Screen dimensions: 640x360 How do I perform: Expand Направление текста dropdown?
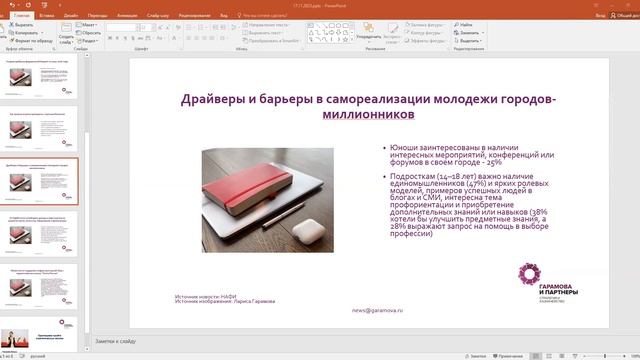tap(267, 25)
